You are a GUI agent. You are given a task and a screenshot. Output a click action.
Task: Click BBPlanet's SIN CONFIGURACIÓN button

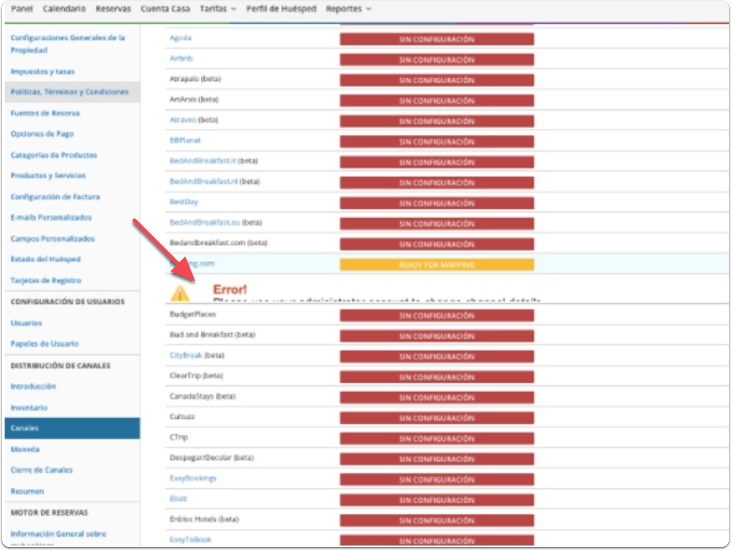pyautogui.click(x=437, y=142)
